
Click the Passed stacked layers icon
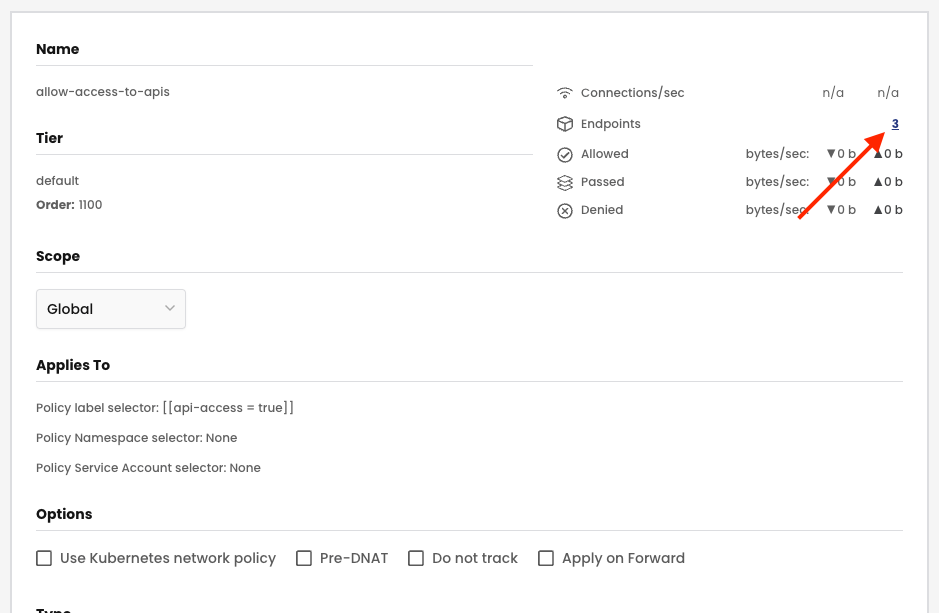(565, 182)
